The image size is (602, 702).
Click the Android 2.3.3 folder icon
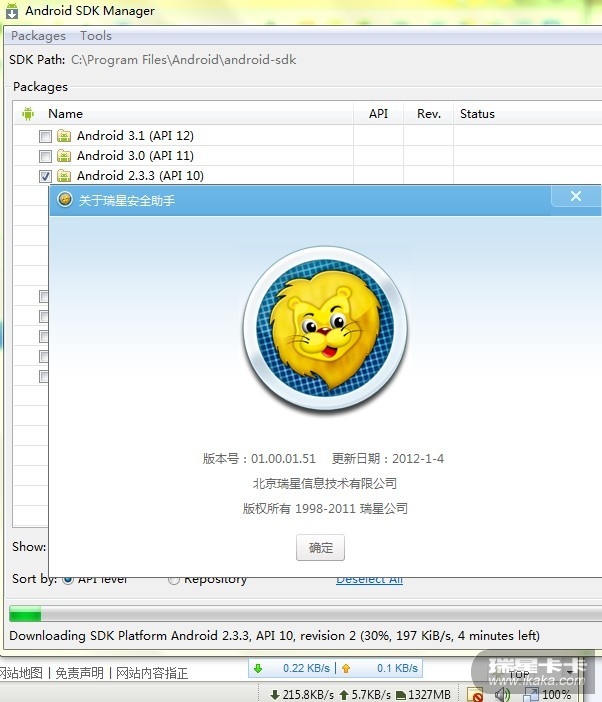pyautogui.click(x=64, y=176)
